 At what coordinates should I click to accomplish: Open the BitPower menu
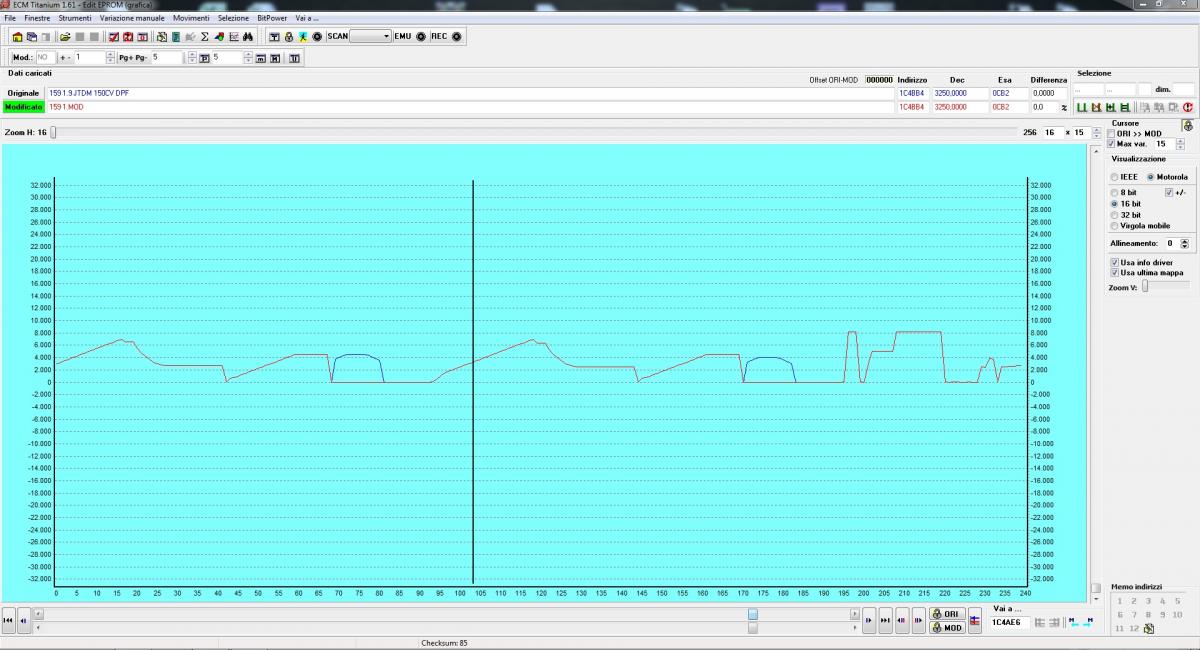(270, 18)
